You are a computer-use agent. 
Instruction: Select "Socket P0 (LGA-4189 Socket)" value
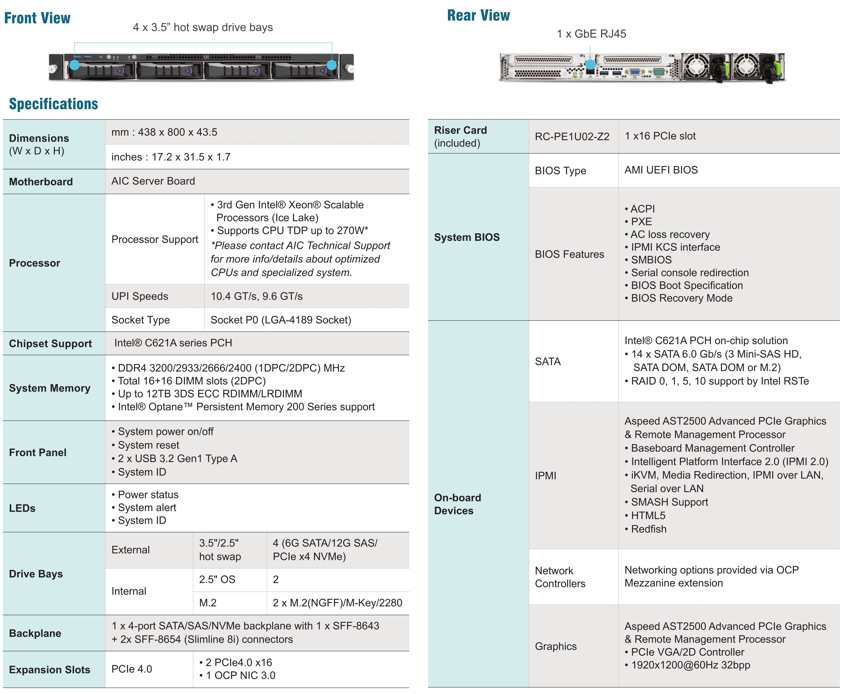[281, 320]
